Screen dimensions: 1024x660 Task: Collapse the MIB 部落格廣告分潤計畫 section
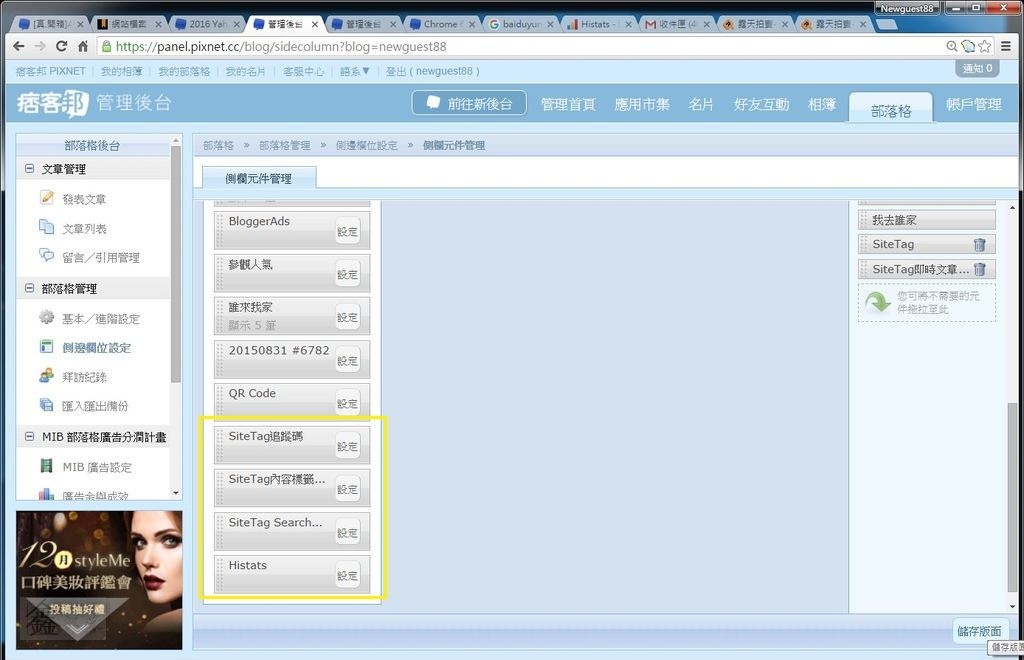click(x=29, y=436)
